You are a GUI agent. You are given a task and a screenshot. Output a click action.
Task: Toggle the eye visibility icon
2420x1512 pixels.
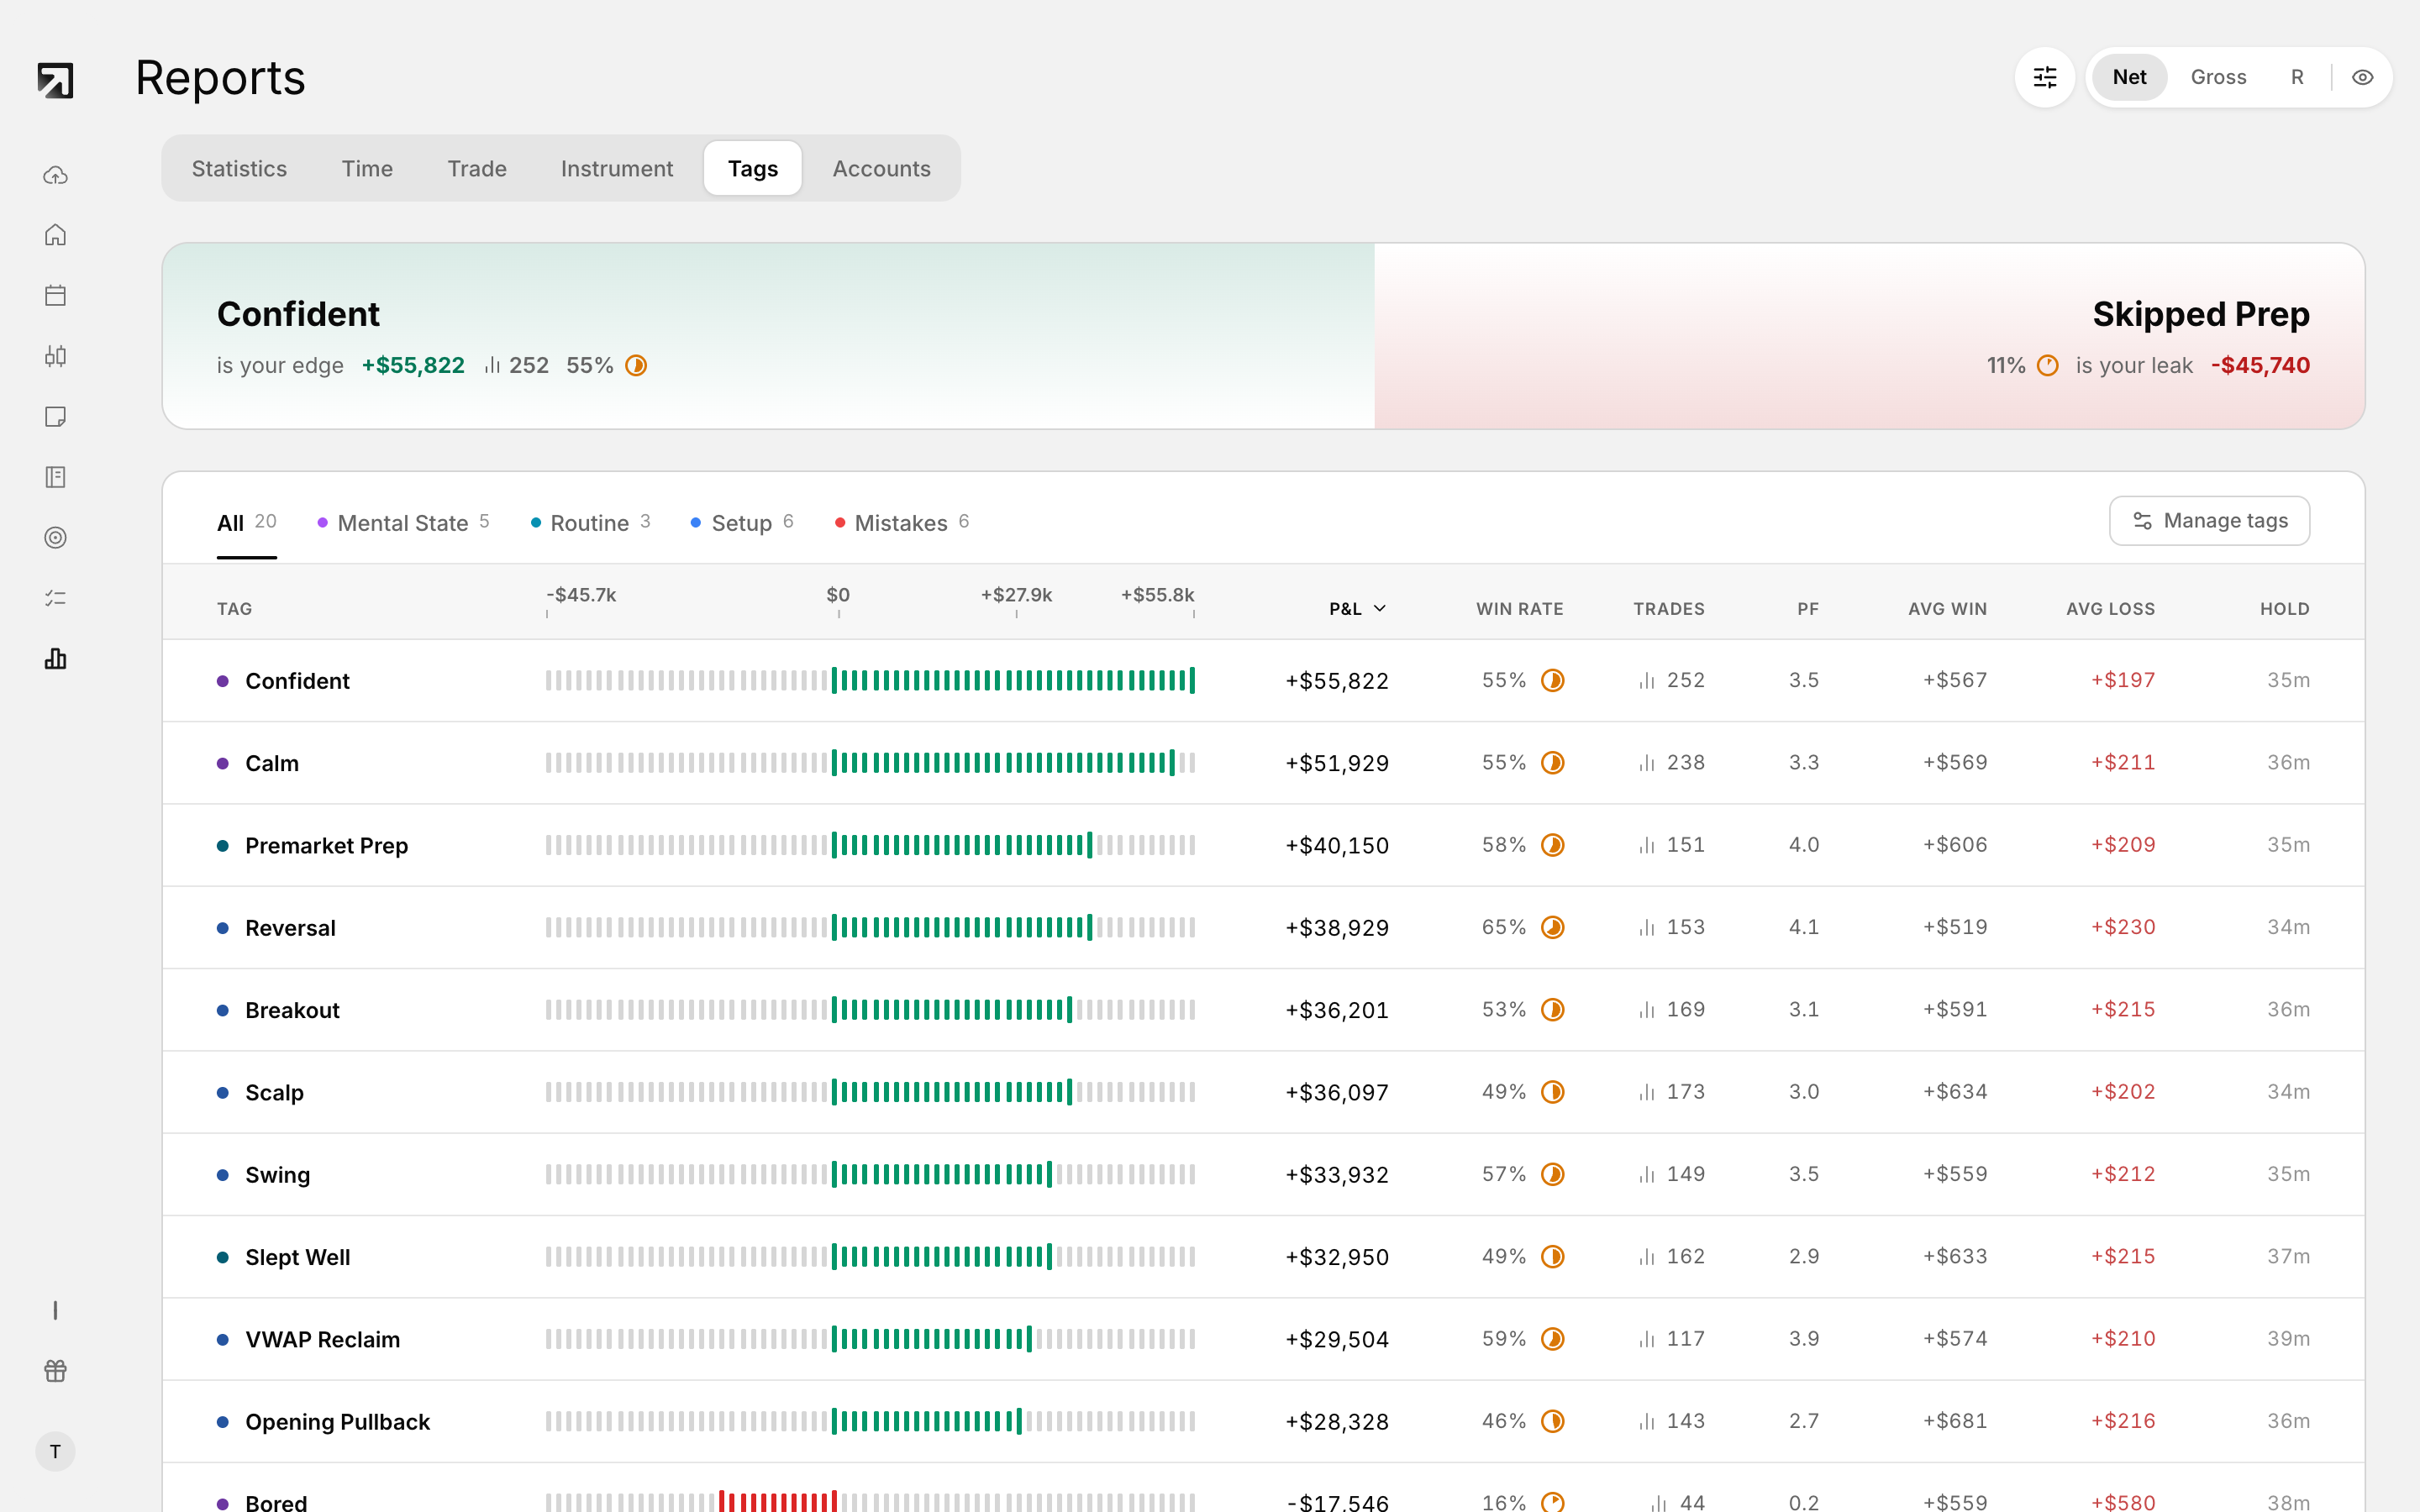pos(2362,77)
